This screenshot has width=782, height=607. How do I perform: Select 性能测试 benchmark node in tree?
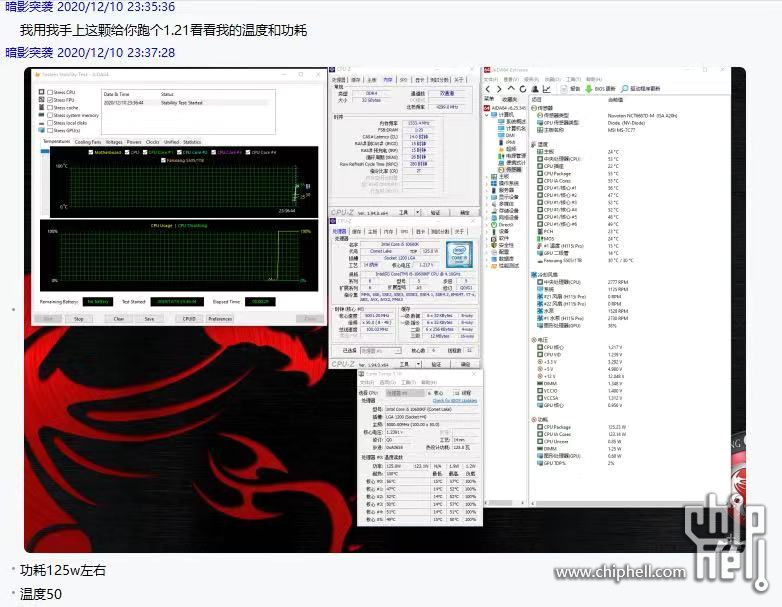[x=505, y=266]
